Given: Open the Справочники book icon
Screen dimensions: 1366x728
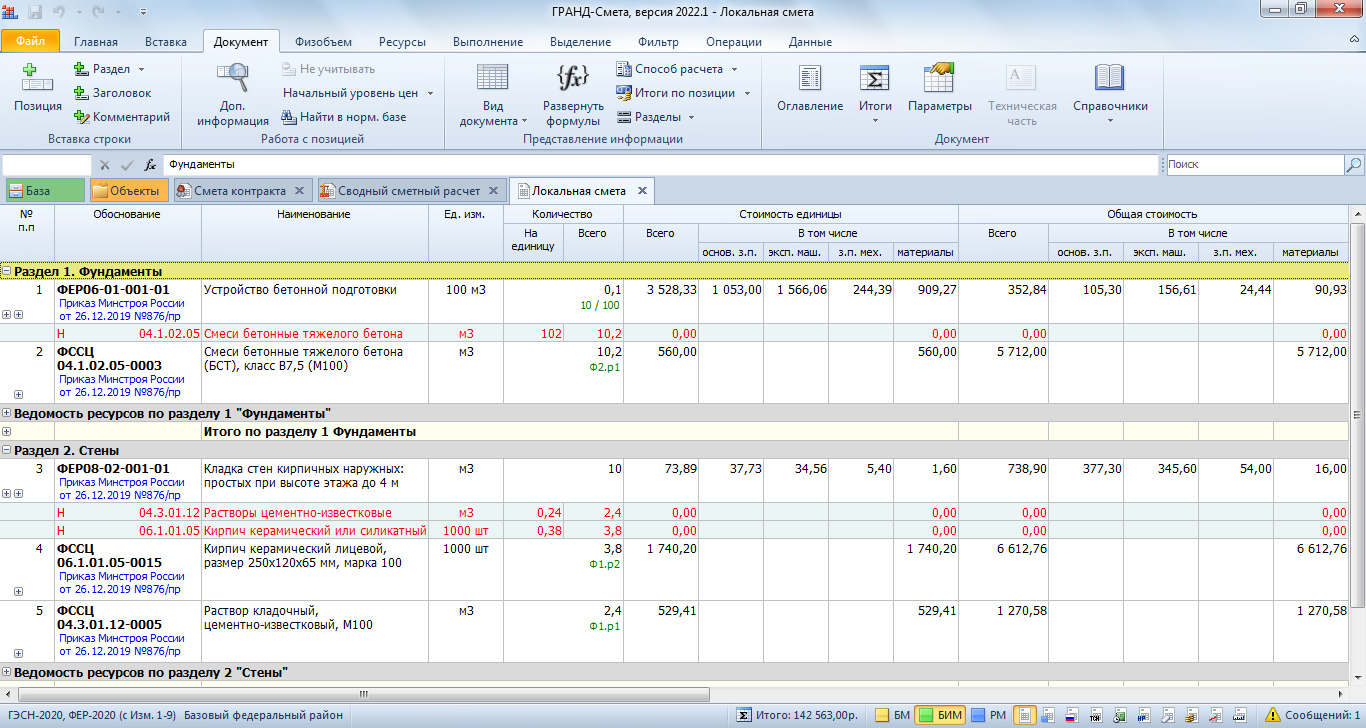Looking at the screenshot, I should click(1110, 77).
